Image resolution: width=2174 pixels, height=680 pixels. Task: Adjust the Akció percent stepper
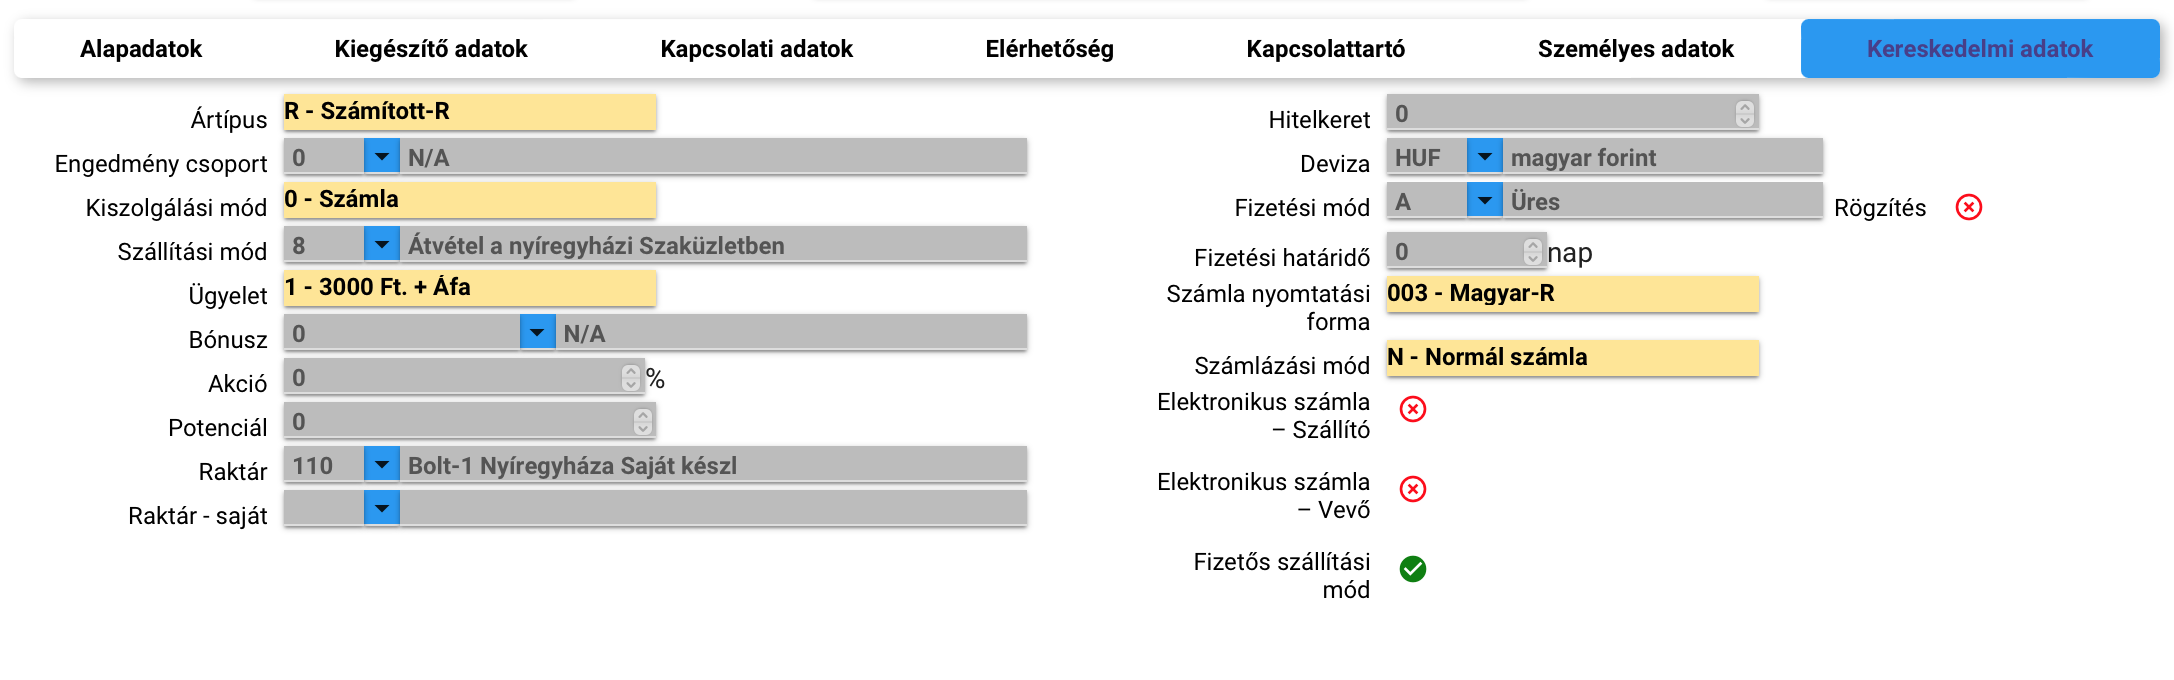[630, 377]
